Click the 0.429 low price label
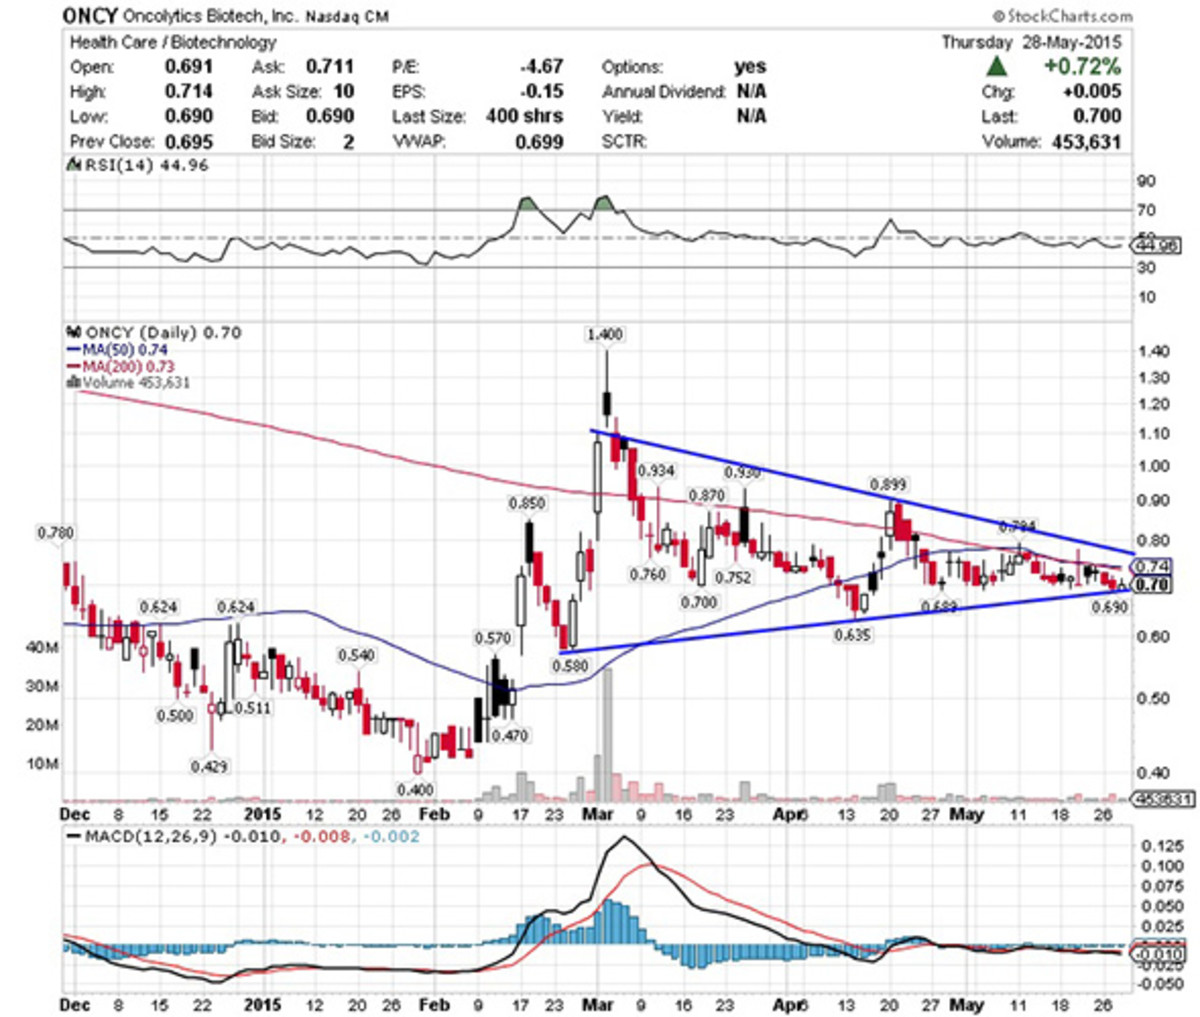This screenshot has width=1200, height=1017. click(x=209, y=766)
